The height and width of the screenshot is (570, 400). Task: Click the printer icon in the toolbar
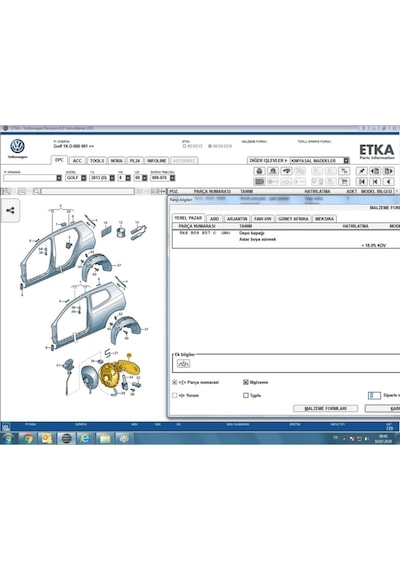click(x=259, y=171)
